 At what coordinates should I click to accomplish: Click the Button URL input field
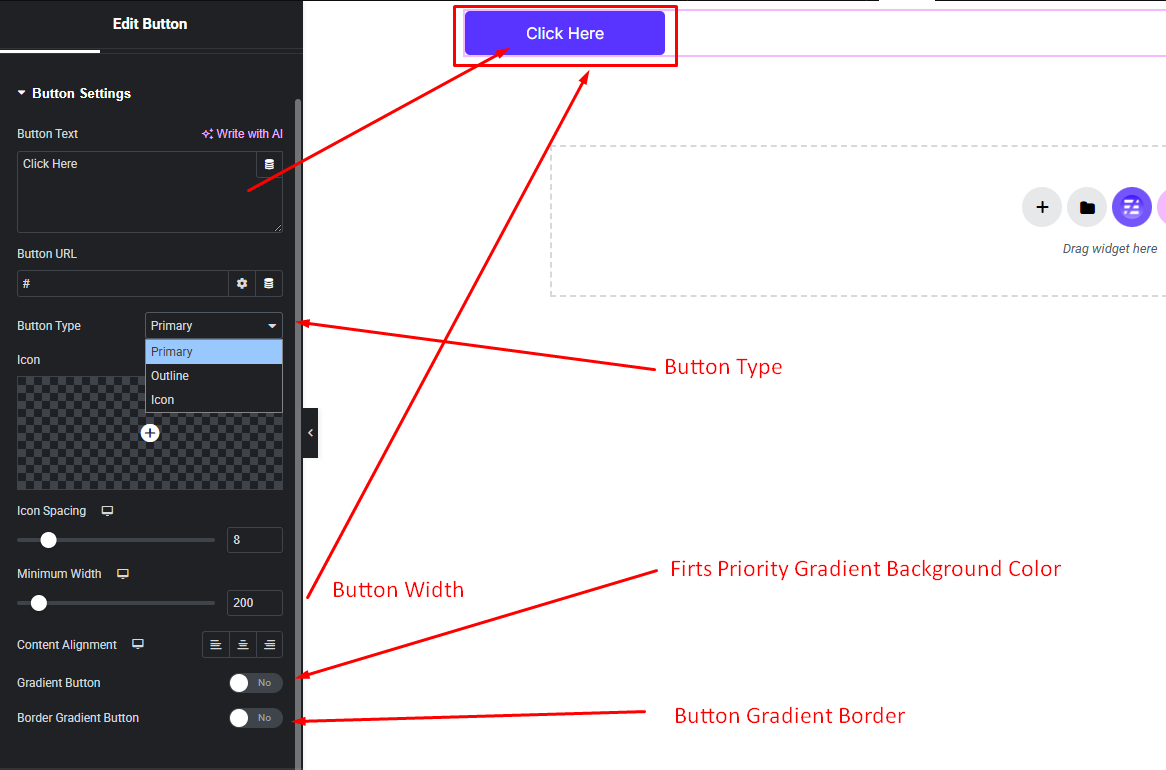click(x=123, y=283)
